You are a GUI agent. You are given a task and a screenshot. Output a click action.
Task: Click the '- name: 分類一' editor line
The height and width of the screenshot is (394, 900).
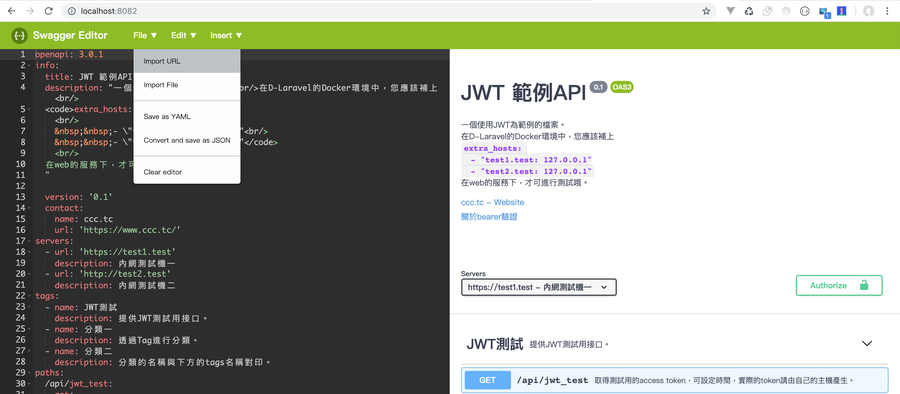click(x=79, y=329)
